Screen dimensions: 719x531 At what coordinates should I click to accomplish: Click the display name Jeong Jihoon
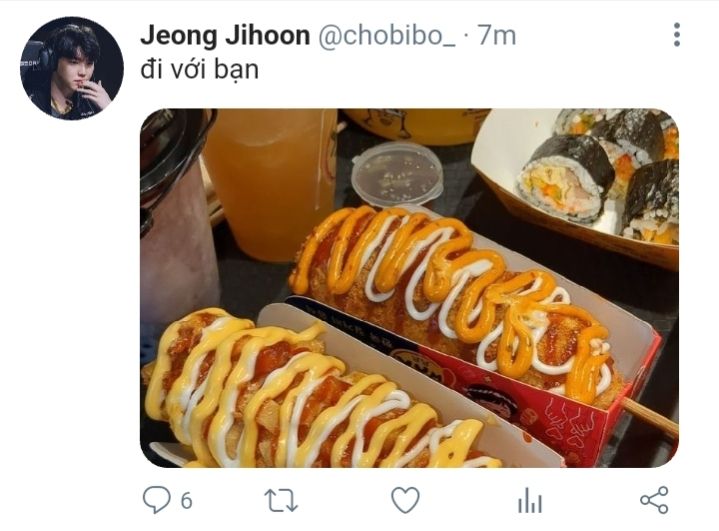pyautogui.click(x=225, y=36)
